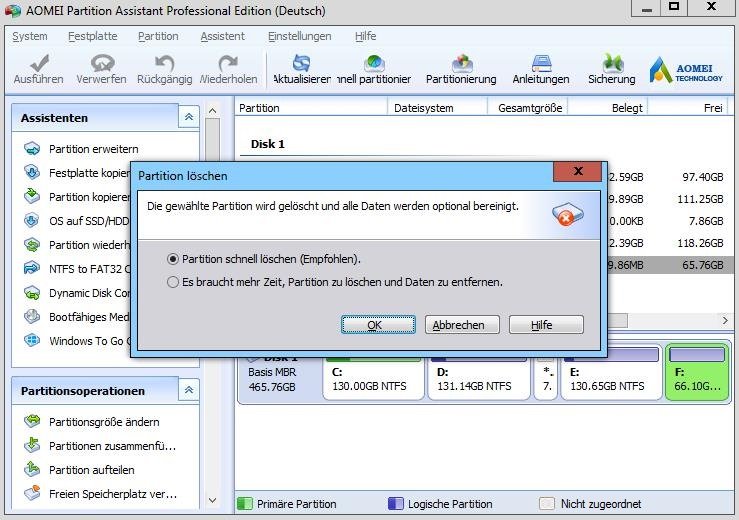Click the Partition aufteilen icon
The image size is (739, 520).
click(x=32, y=469)
